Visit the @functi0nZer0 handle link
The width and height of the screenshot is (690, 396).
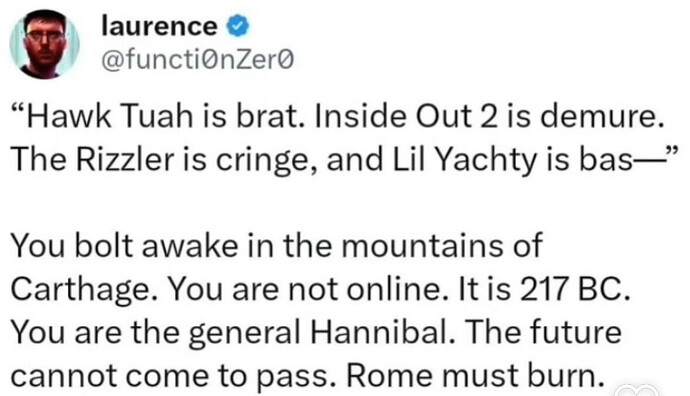tap(197, 61)
